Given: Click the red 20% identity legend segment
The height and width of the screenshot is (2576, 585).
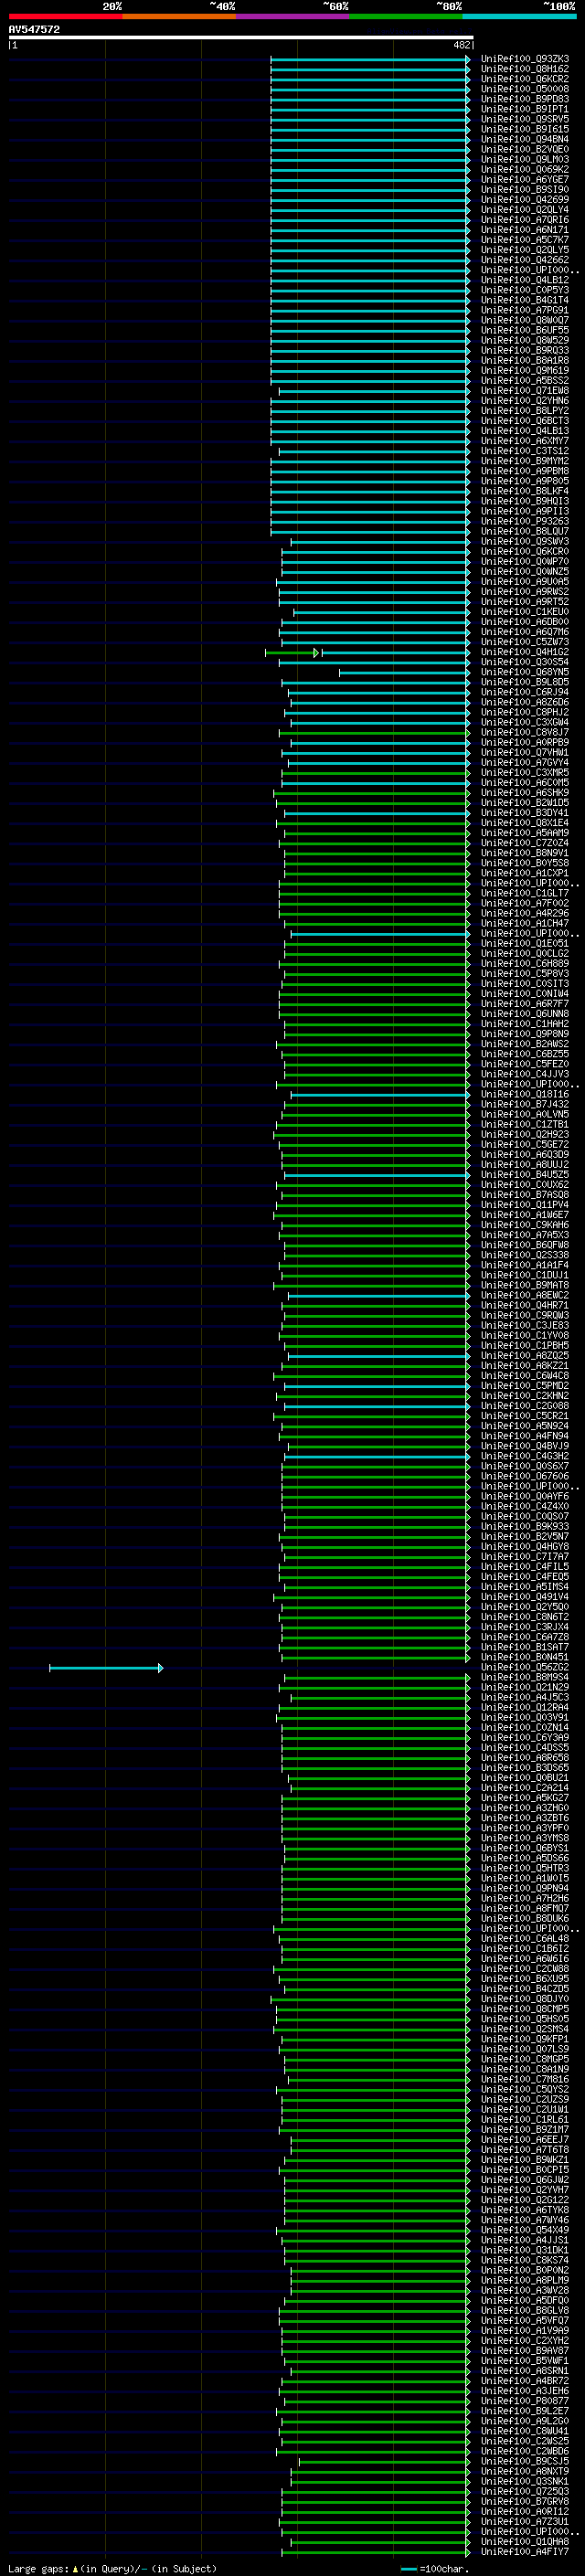Looking at the screenshot, I should pos(65,16).
